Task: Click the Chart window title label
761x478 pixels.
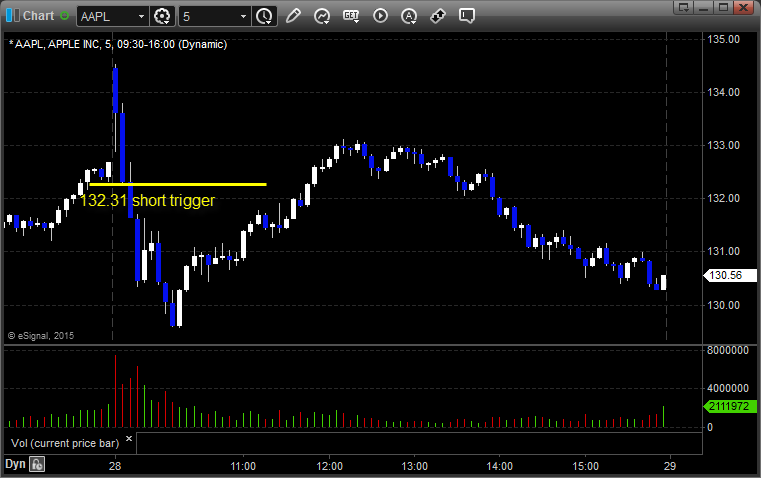Action: pyautogui.click(x=39, y=16)
